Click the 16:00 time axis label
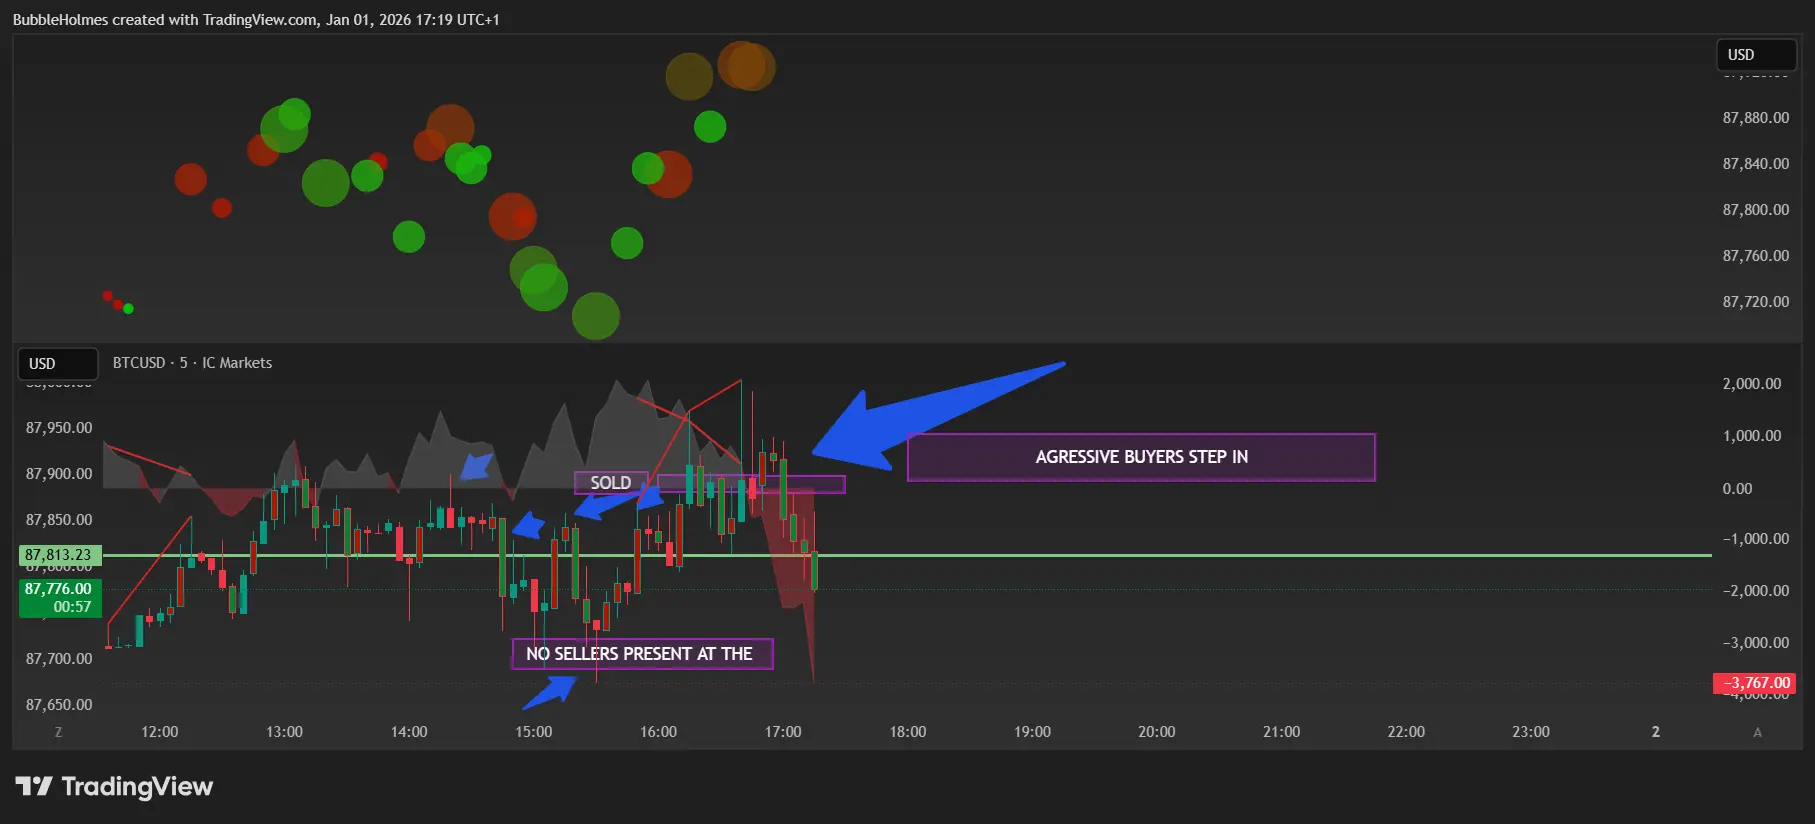 click(x=658, y=732)
